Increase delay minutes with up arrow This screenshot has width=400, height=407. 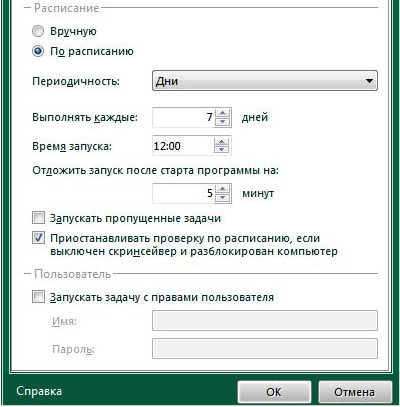coord(223,189)
